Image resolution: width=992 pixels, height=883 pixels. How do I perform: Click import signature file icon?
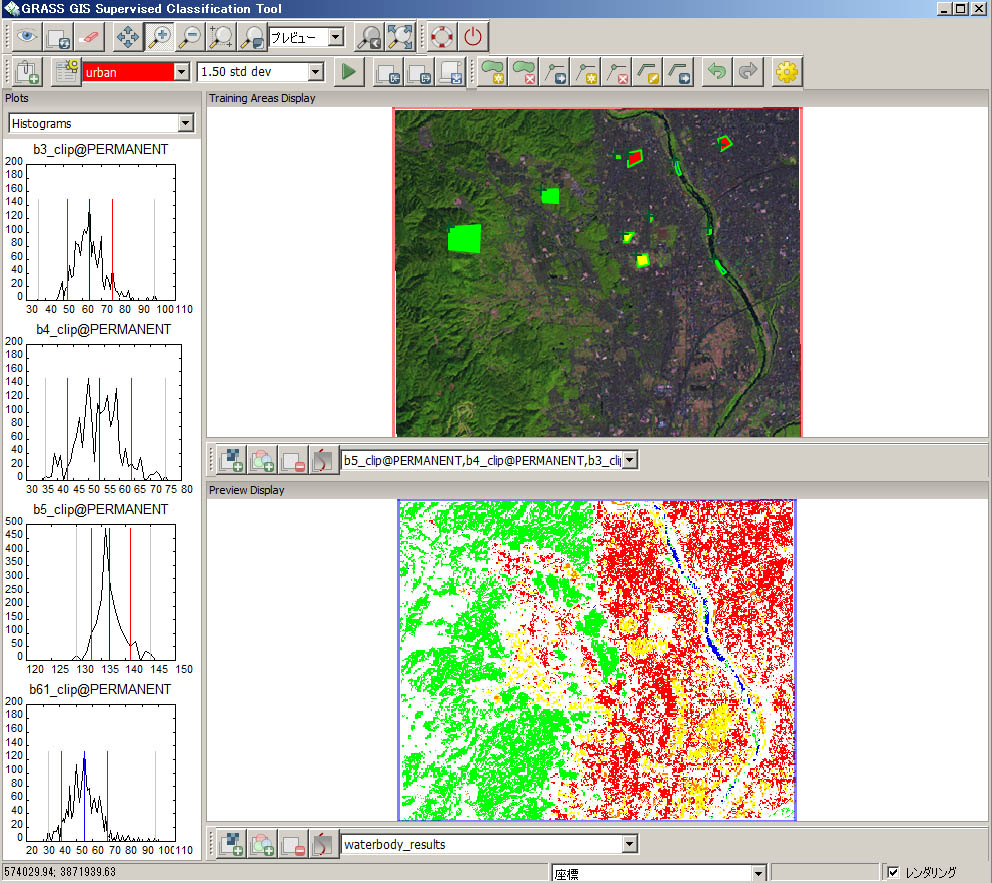tap(388, 71)
